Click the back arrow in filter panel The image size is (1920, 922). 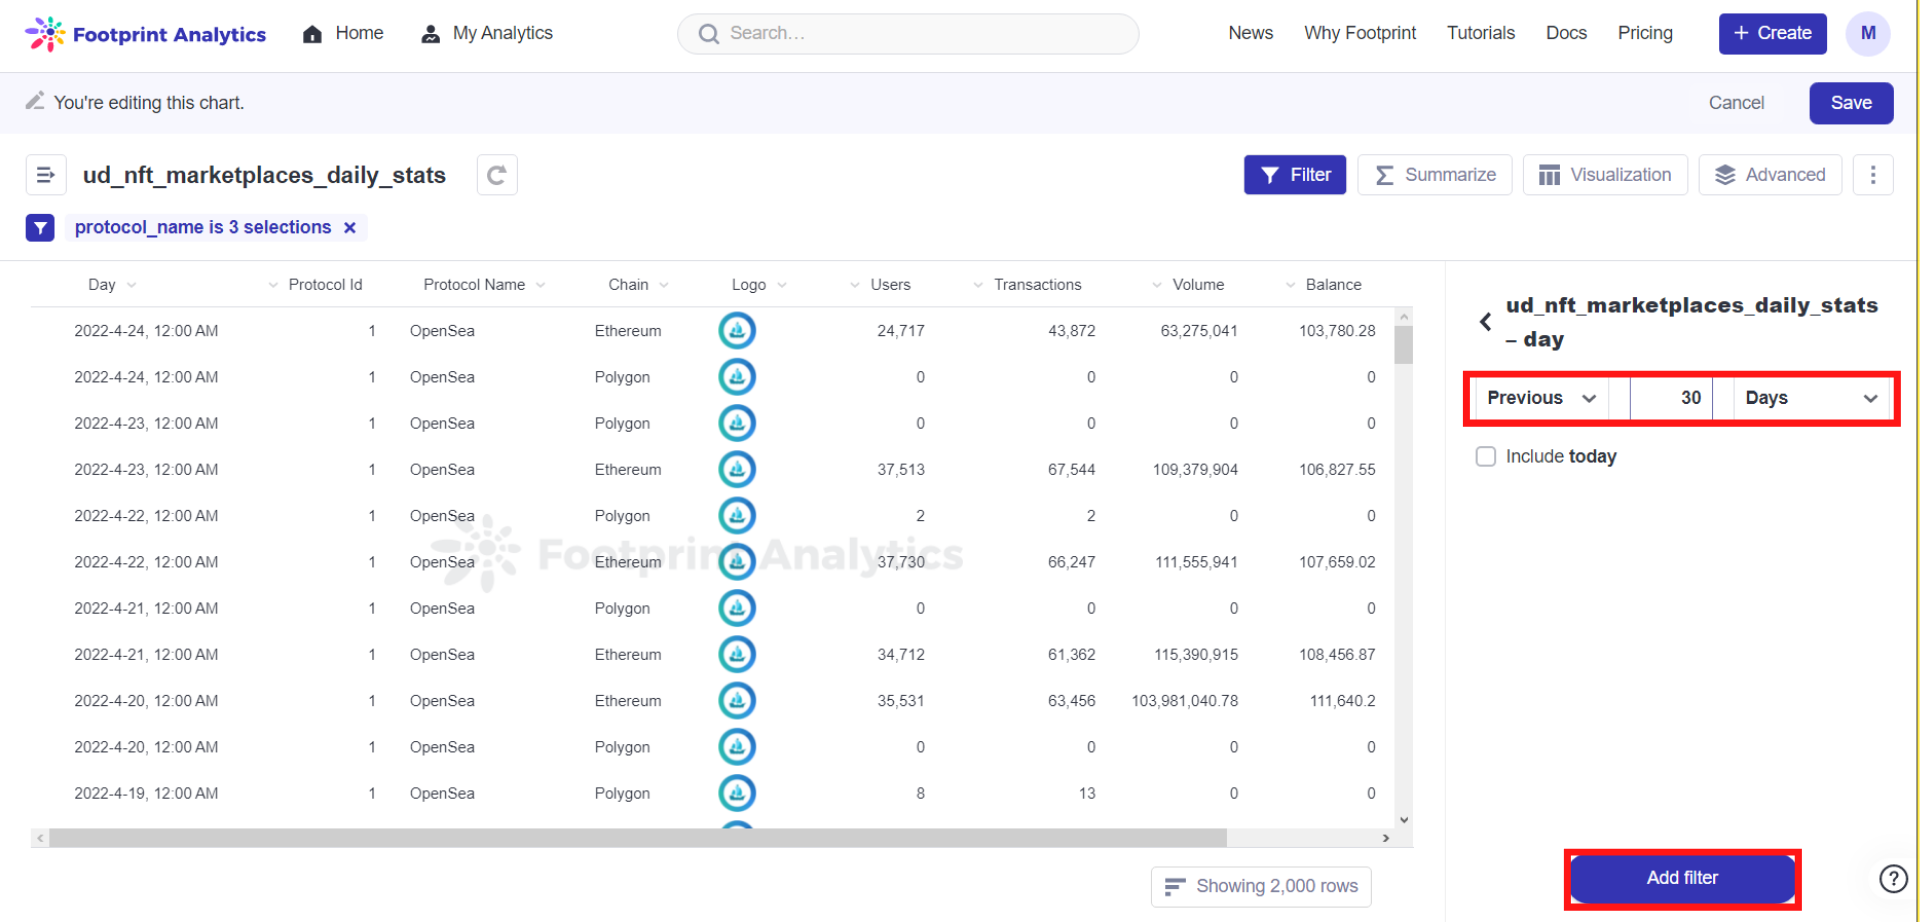1485,321
